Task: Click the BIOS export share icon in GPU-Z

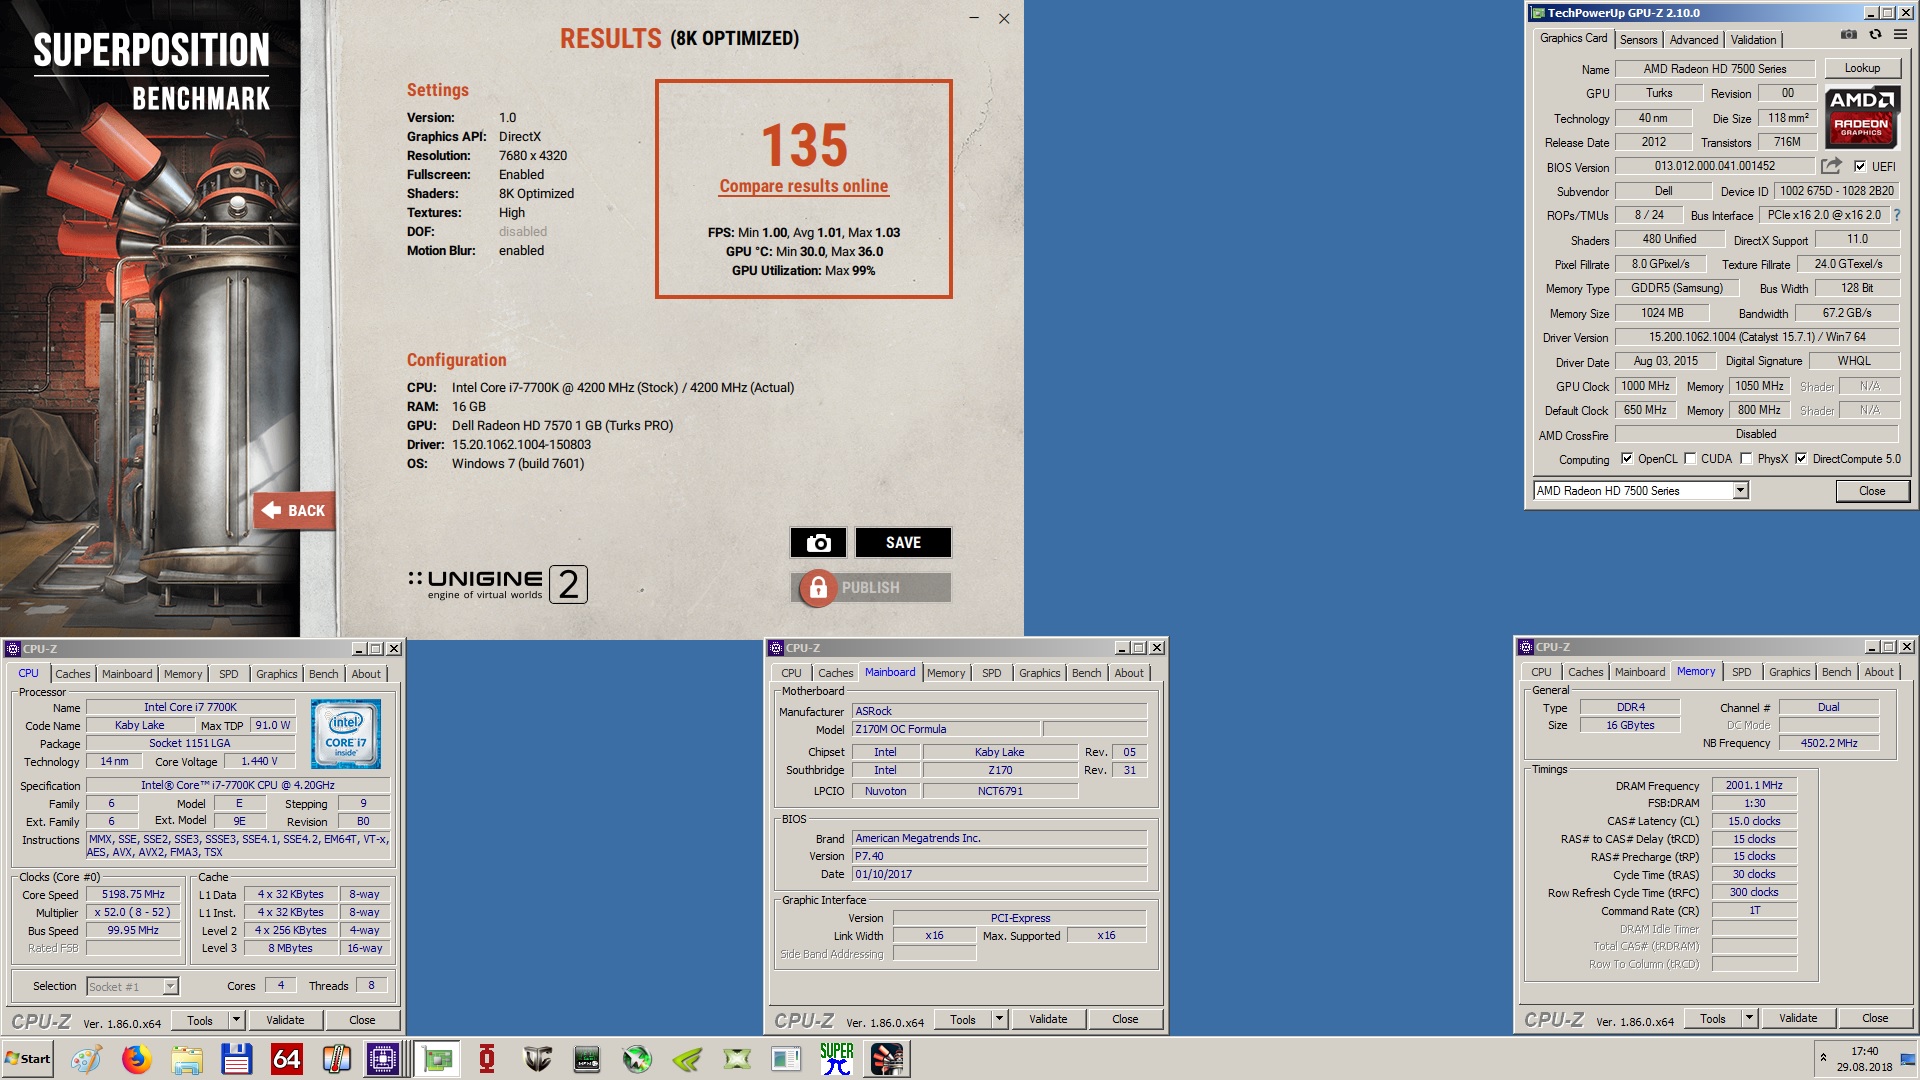Action: pos(1831,166)
